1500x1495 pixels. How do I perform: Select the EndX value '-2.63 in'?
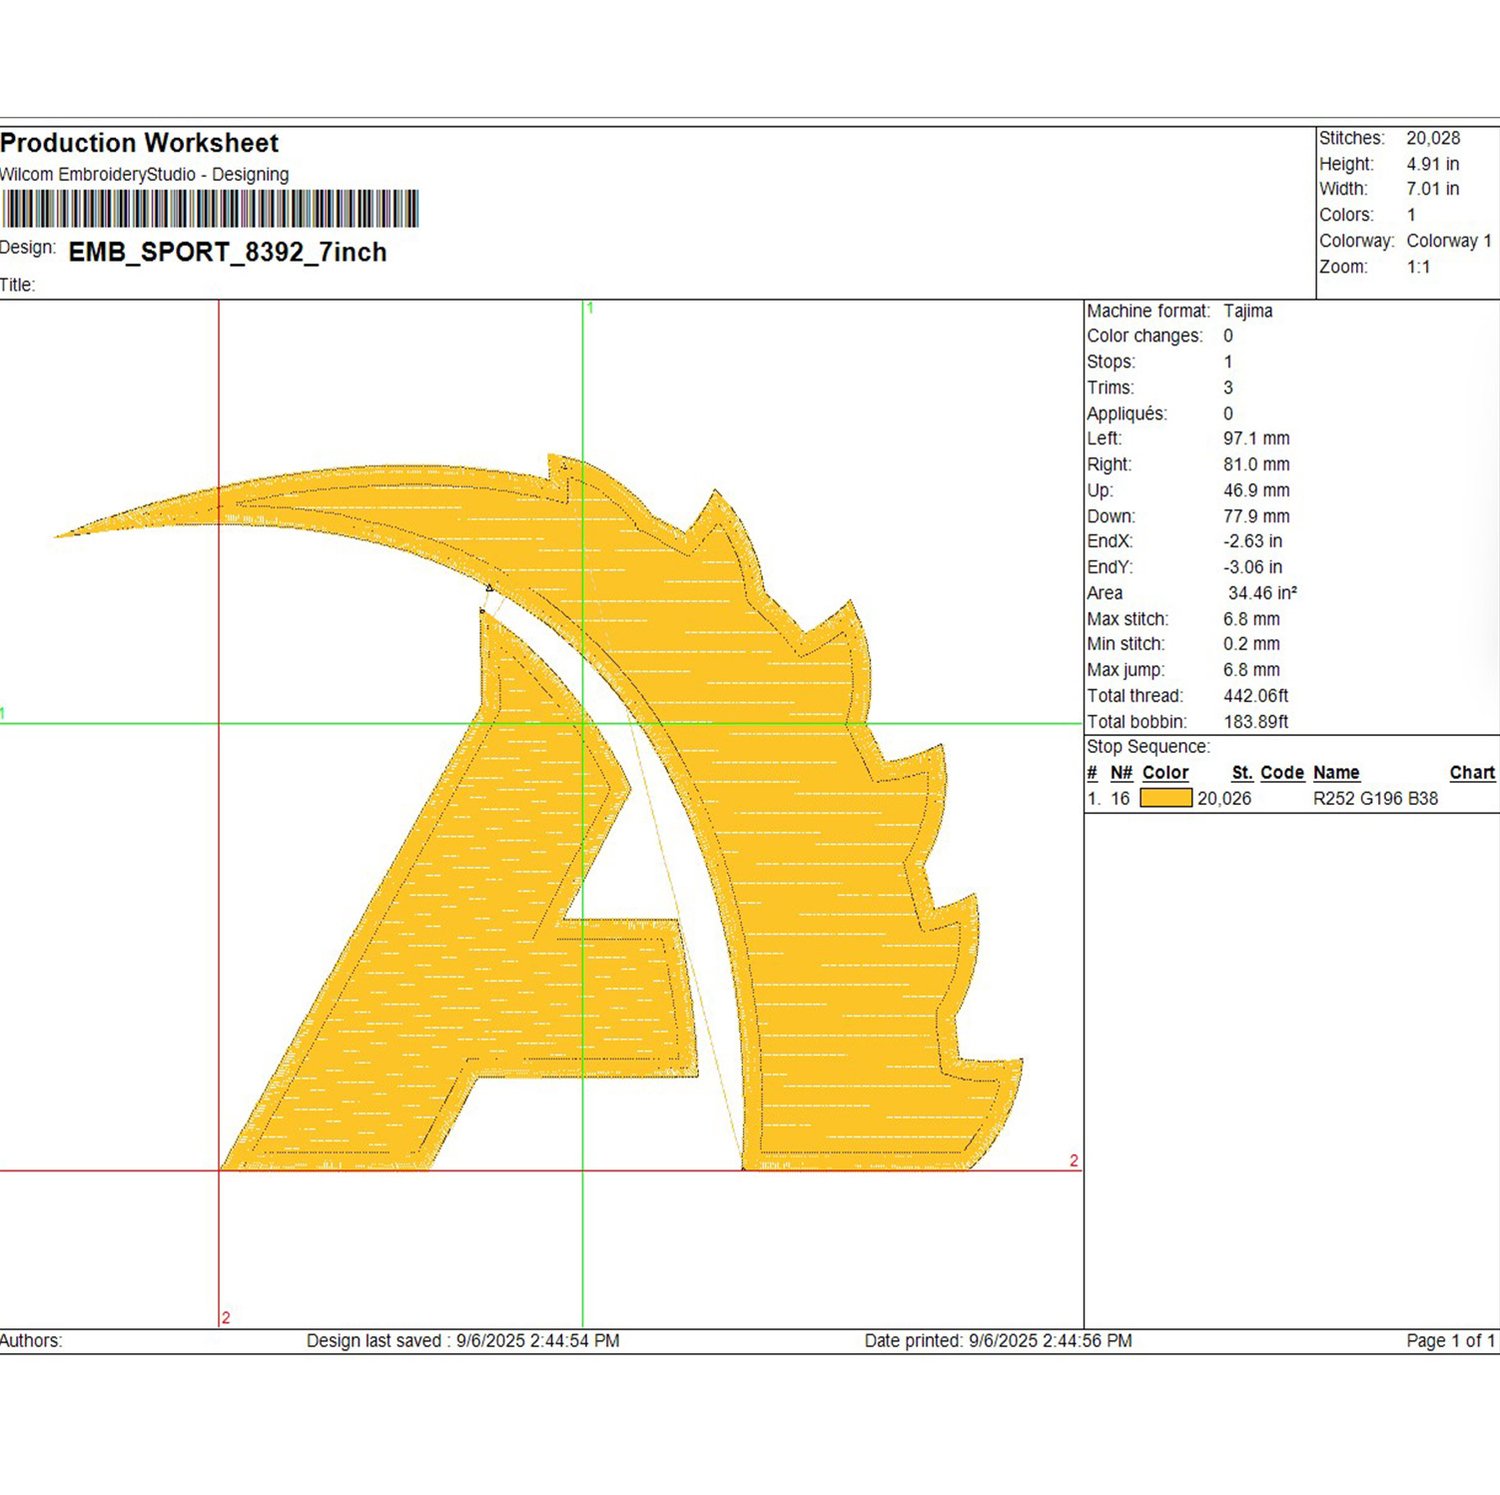point(1253,541)
